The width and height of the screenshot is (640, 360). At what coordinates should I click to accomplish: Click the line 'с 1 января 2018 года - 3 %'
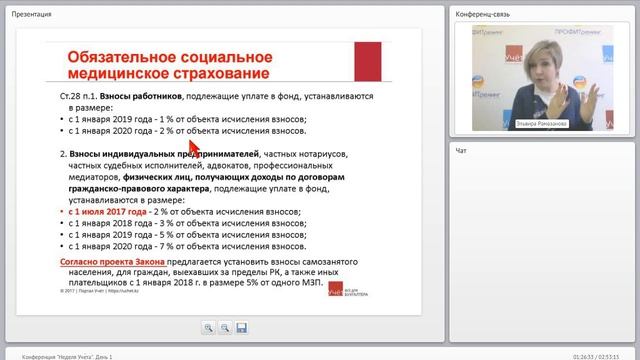coord(187,223)
